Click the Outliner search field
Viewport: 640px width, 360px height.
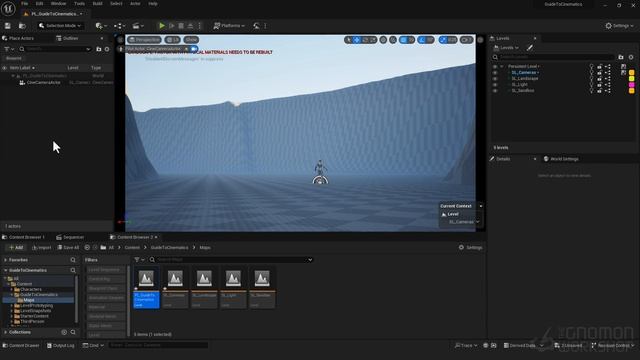[x=55, y=49]
